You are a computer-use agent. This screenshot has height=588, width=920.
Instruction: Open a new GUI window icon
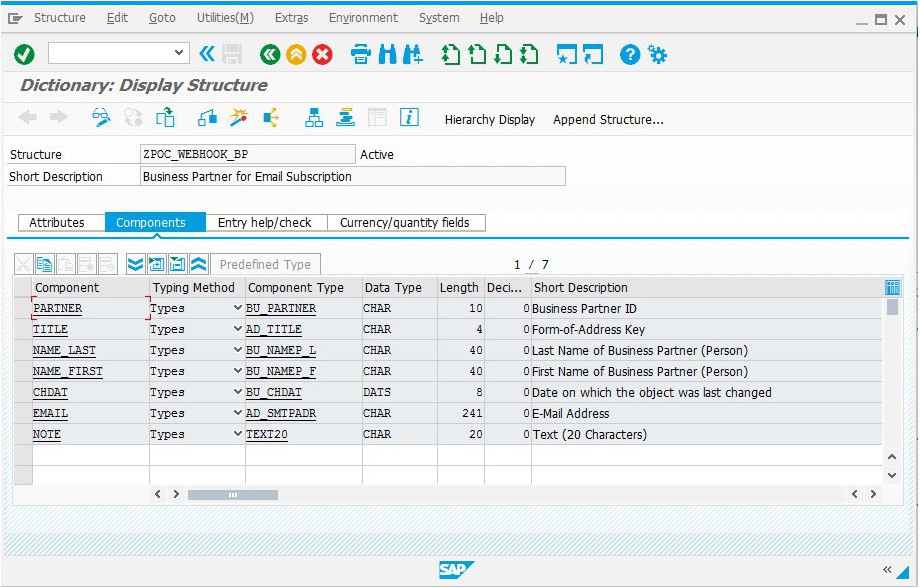(567, 55)
